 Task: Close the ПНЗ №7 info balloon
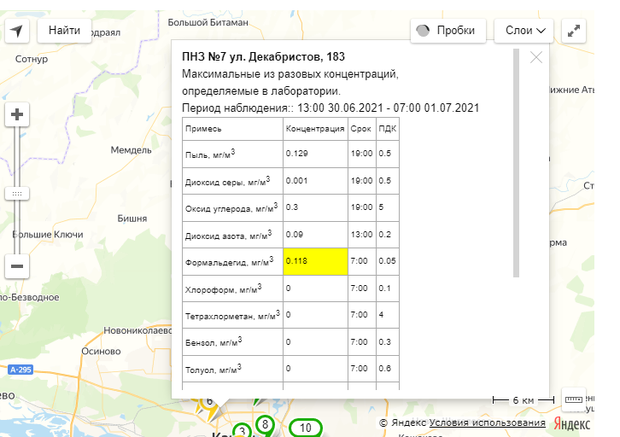(x=536, y=57)
